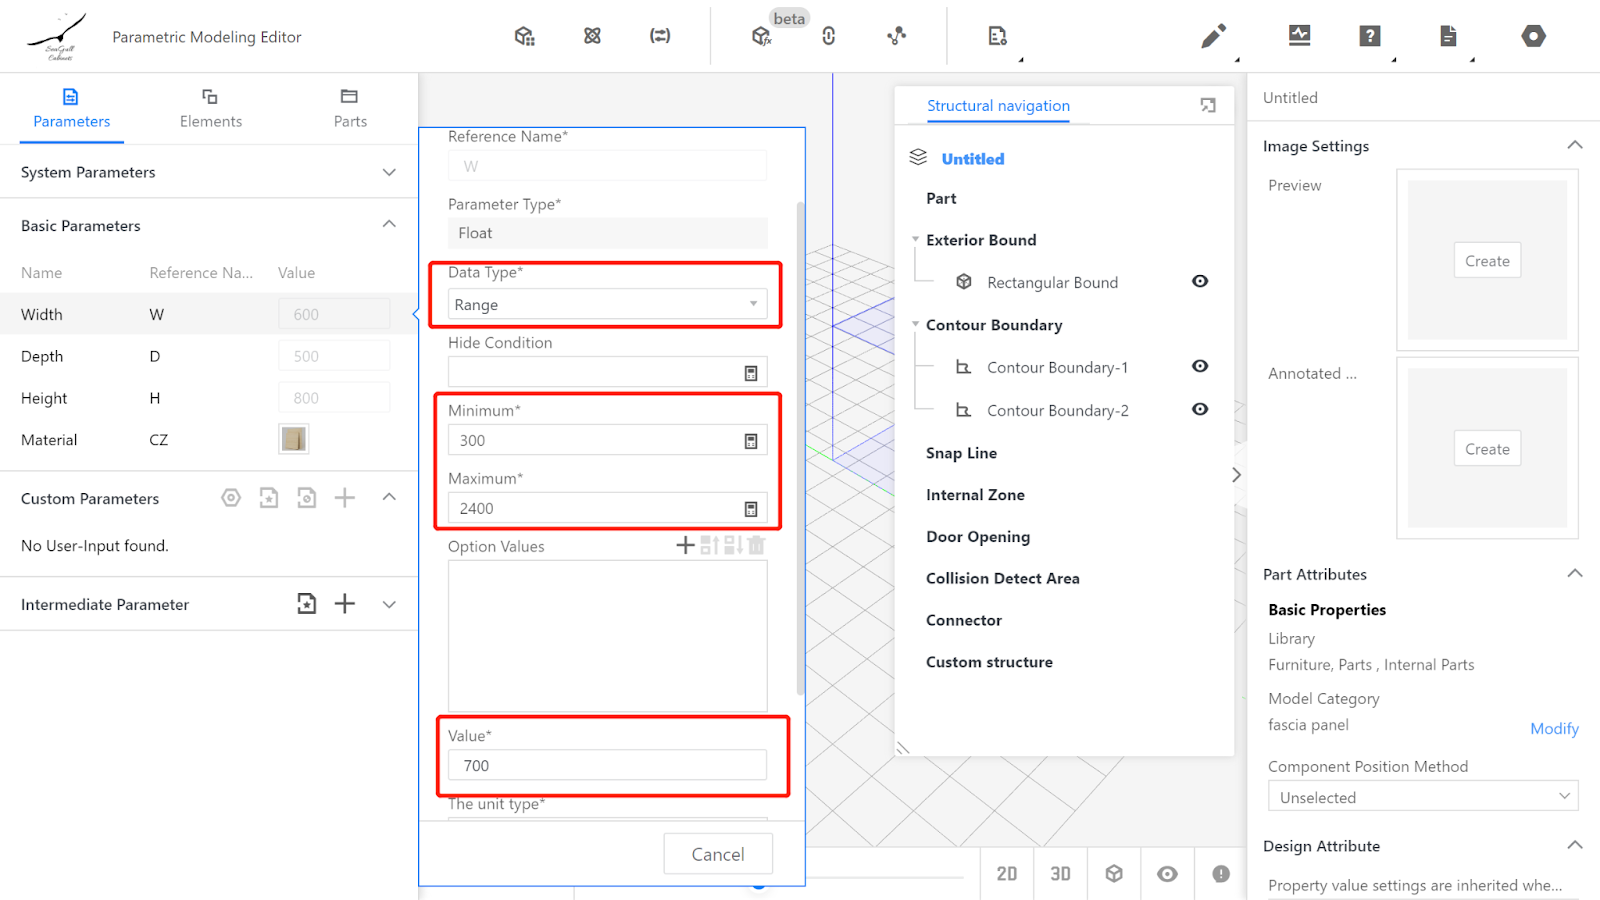Open the Parts tab

[349, 108]
